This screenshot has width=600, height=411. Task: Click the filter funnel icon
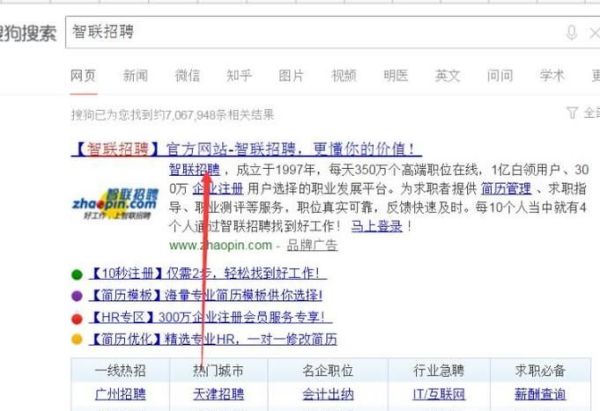pyautogui.click(x=572, y=113)
